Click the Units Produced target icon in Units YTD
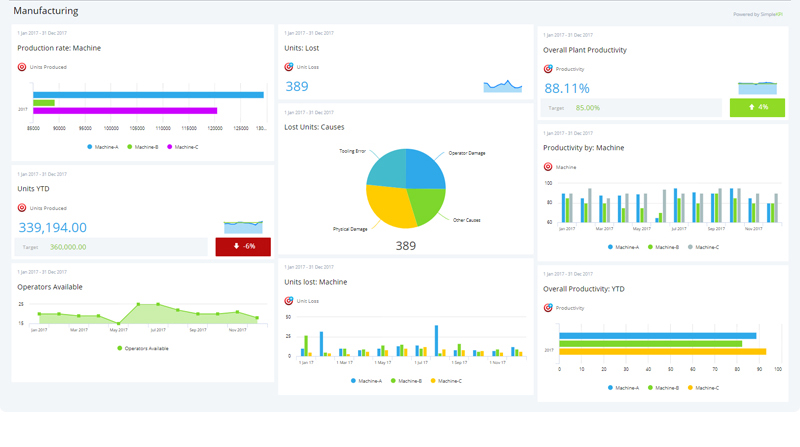This screenshot has height=447, width=800. [x=22, y=208]
